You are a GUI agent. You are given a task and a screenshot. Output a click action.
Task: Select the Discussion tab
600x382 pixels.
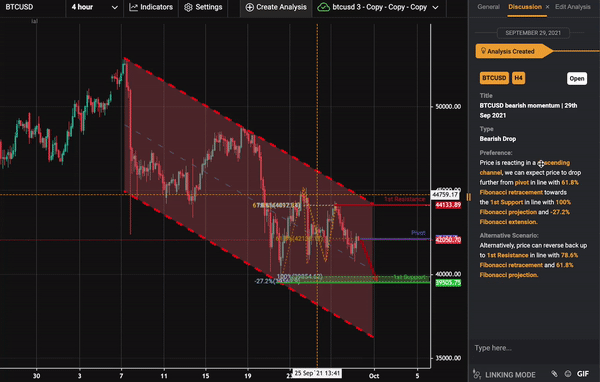(x=525, y=7)
